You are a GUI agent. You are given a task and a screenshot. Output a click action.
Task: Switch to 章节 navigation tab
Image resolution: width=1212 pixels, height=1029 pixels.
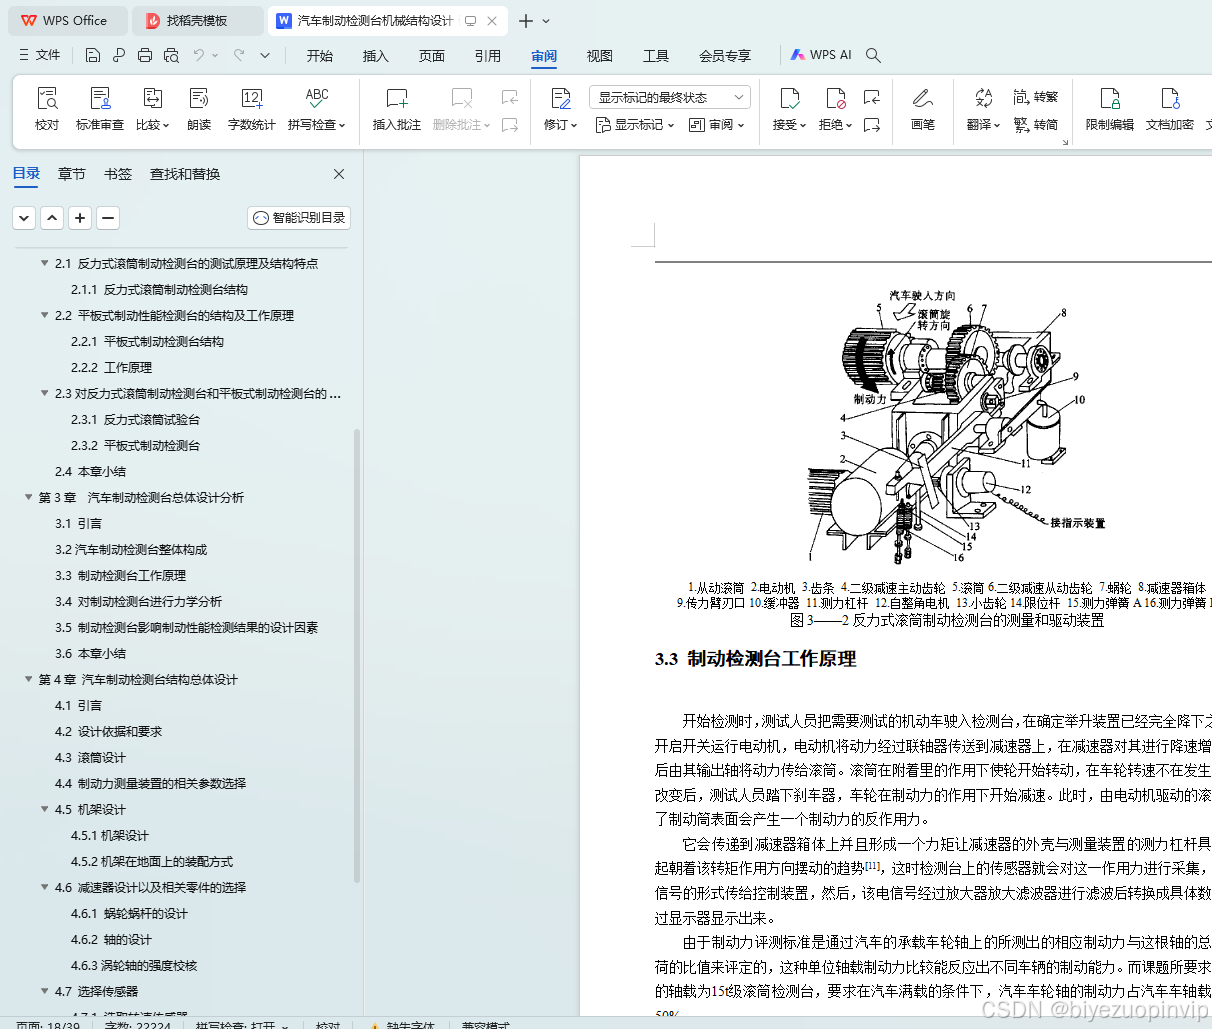72,174
